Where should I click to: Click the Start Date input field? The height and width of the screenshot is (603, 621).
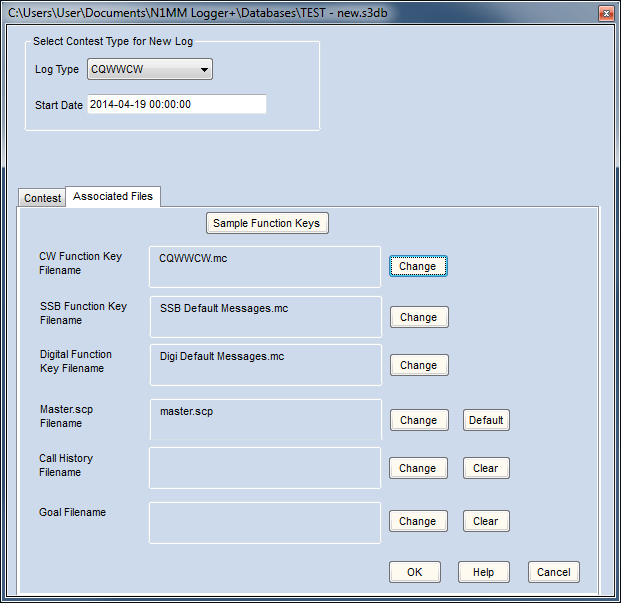[x=177, y=104]
